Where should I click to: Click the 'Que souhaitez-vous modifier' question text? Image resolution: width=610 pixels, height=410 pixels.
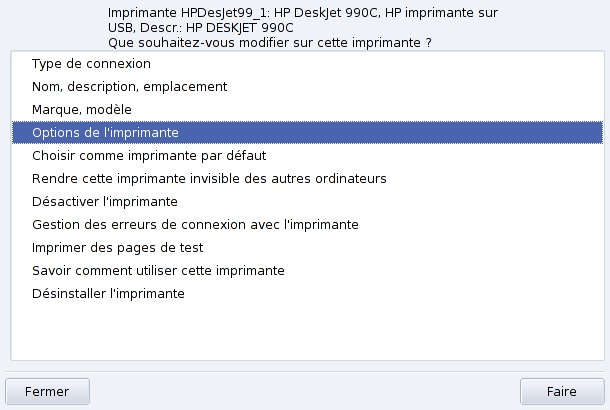point(275,43)
